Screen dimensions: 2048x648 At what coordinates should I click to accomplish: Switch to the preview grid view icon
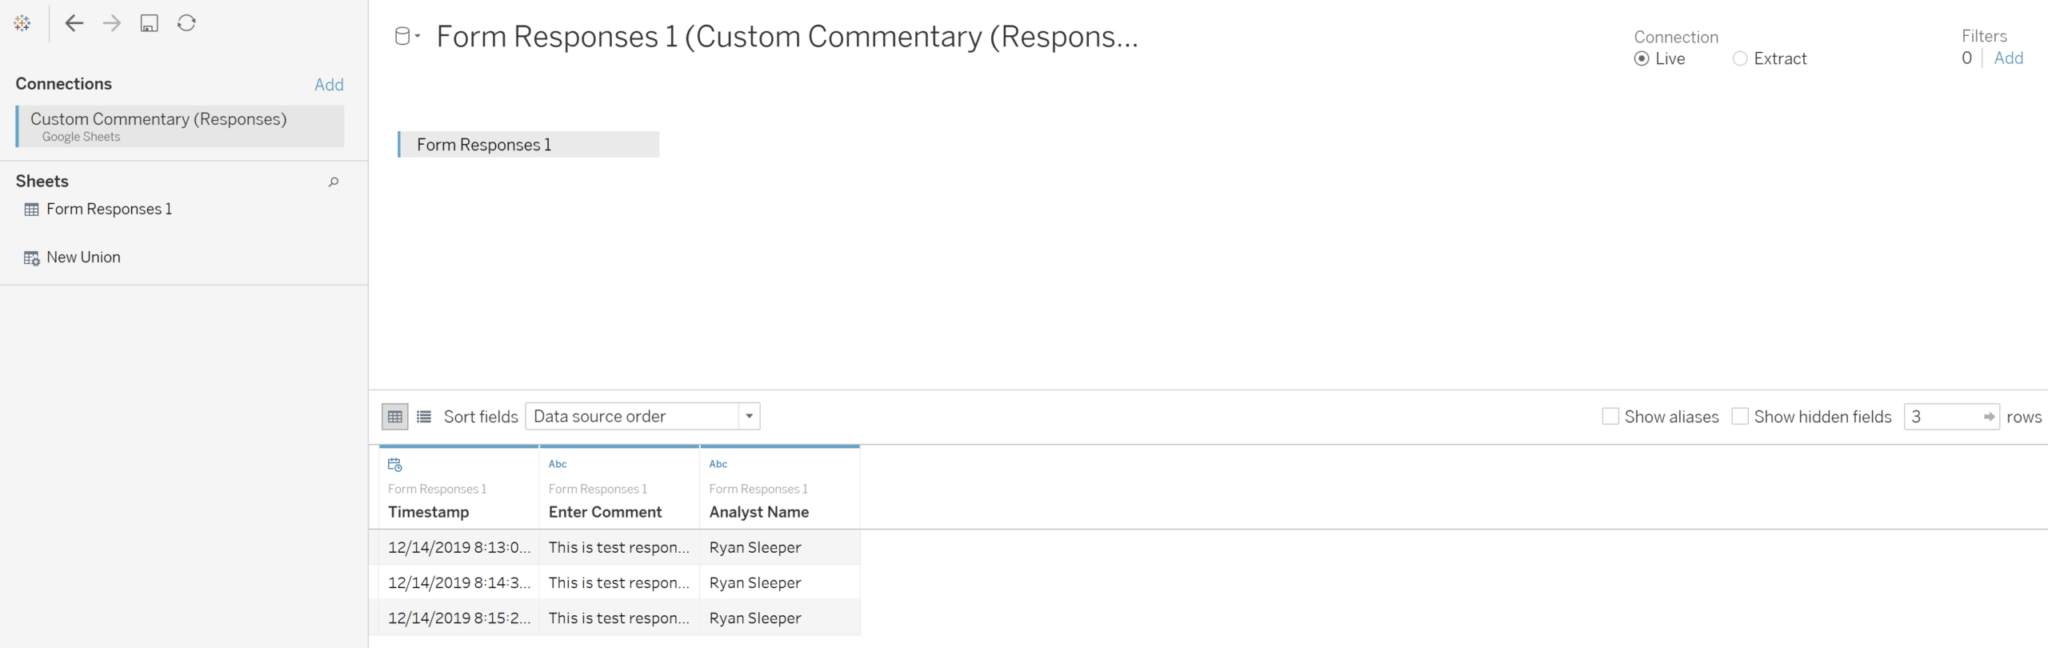click(395, 417)
